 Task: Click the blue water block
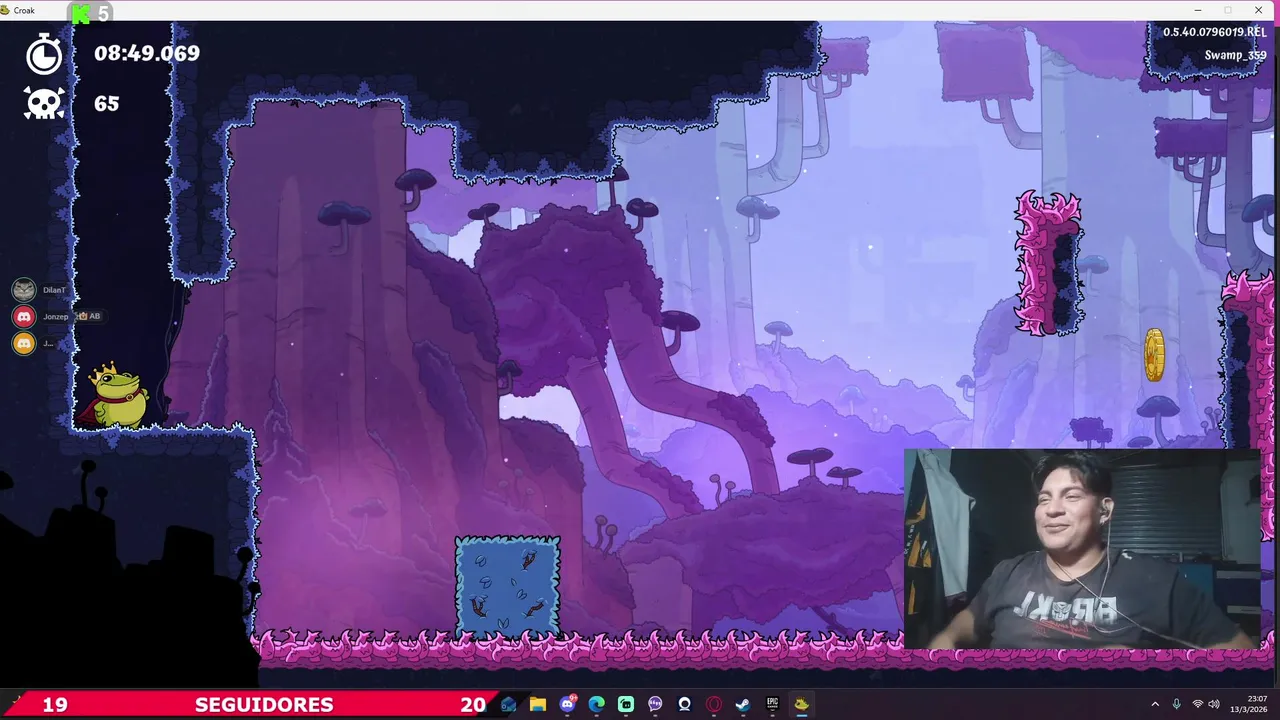click(508, 587)
